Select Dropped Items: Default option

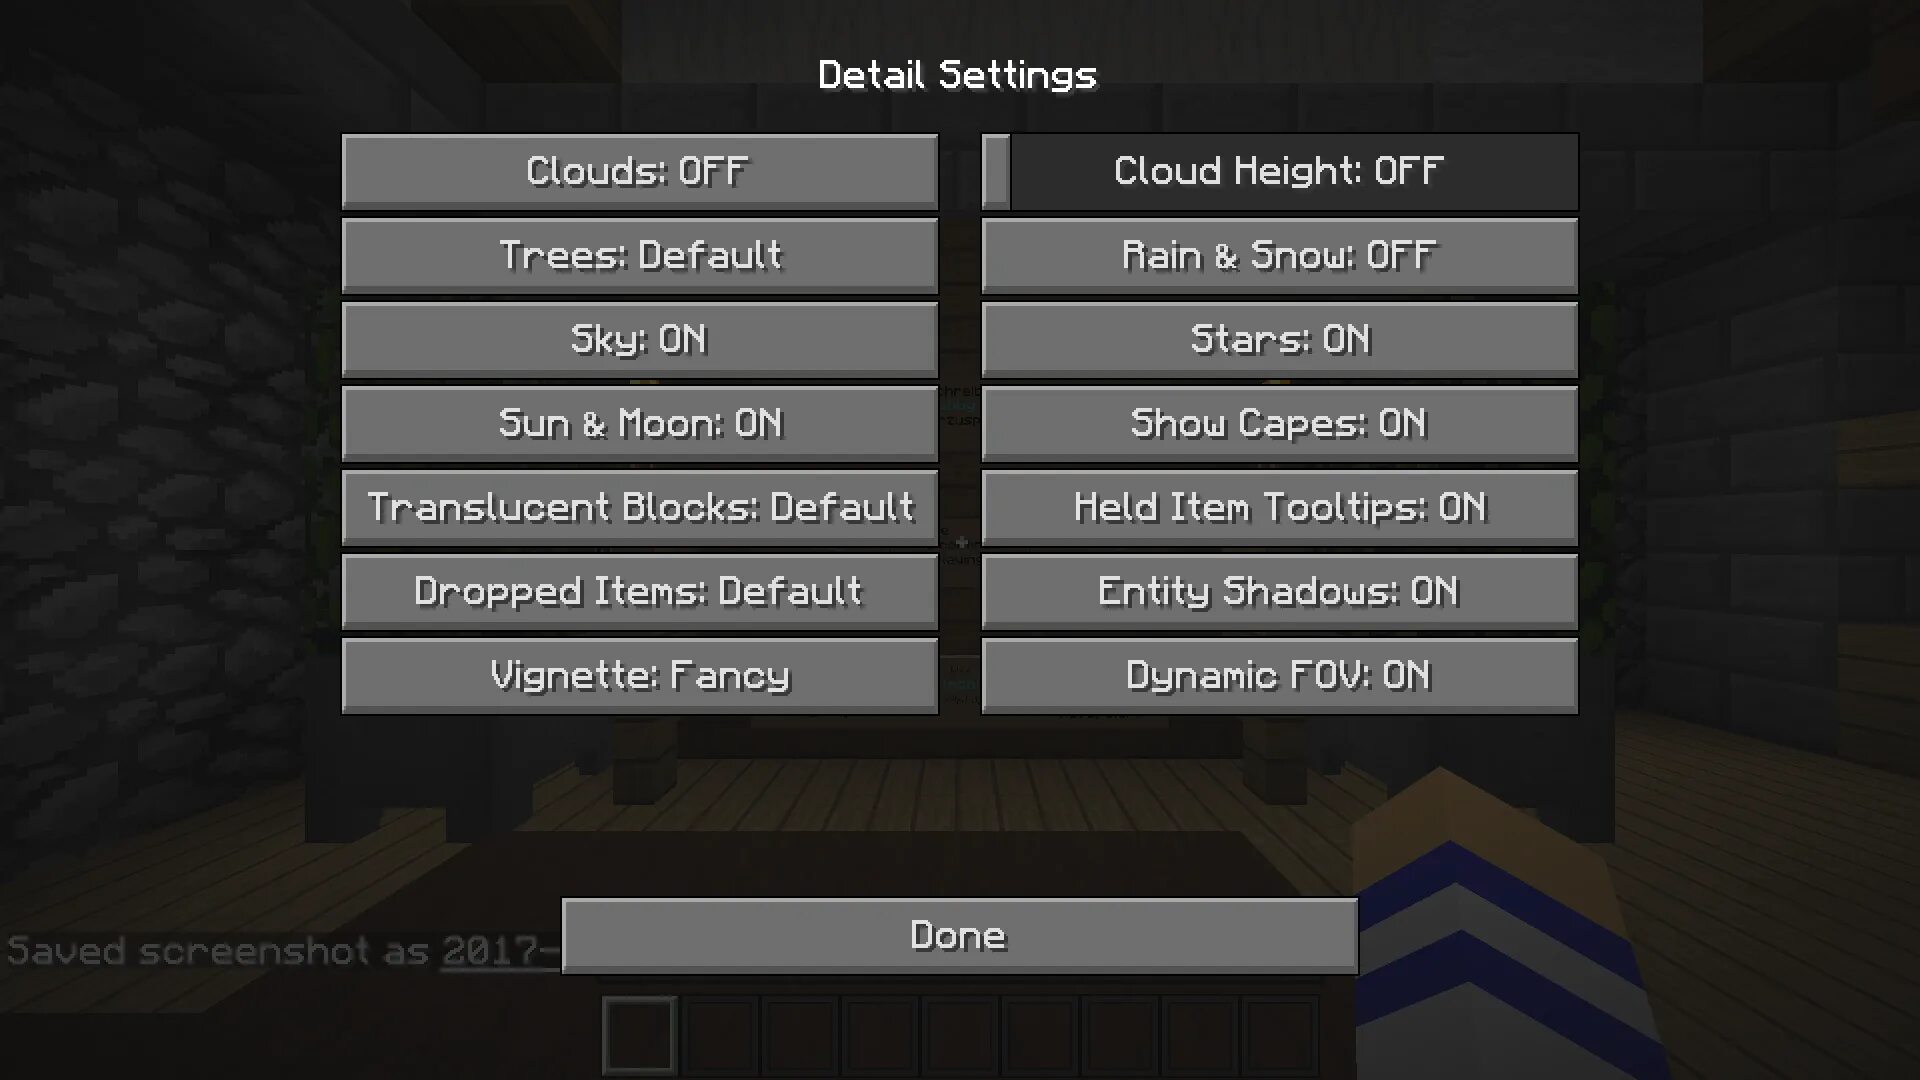[x=640, y=591]
